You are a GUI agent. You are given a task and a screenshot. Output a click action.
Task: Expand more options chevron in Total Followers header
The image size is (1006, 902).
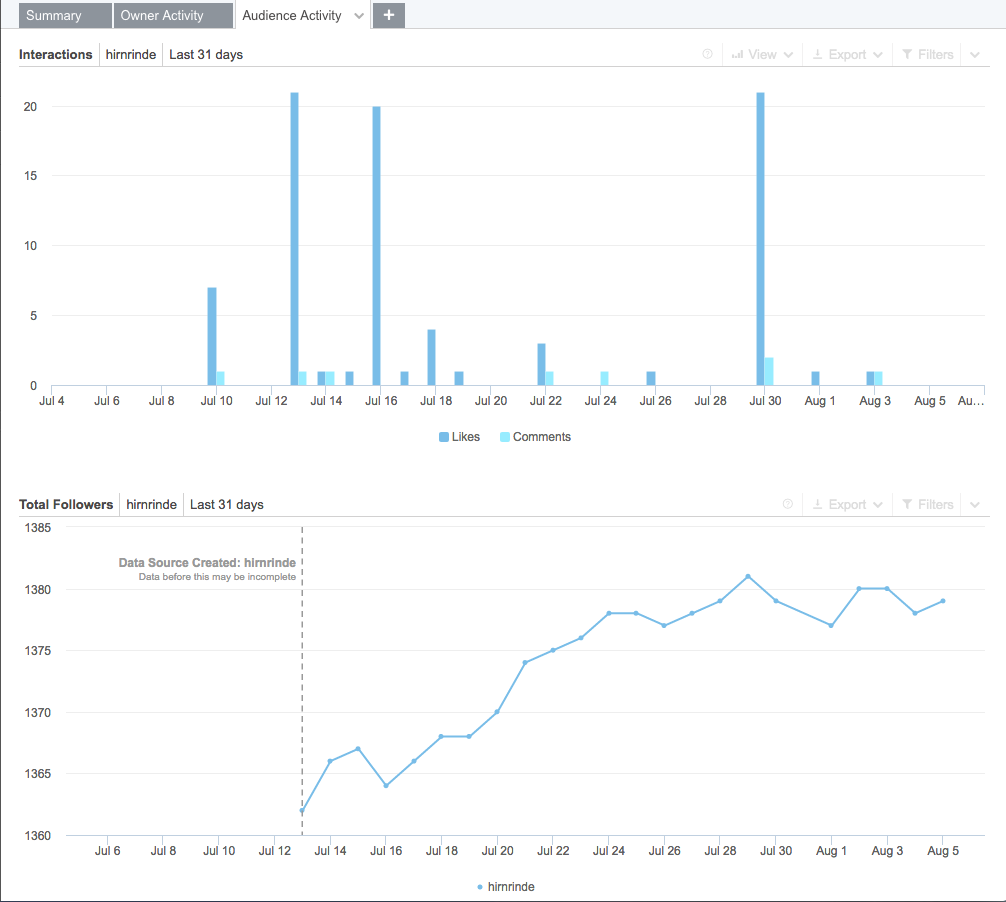975,504
